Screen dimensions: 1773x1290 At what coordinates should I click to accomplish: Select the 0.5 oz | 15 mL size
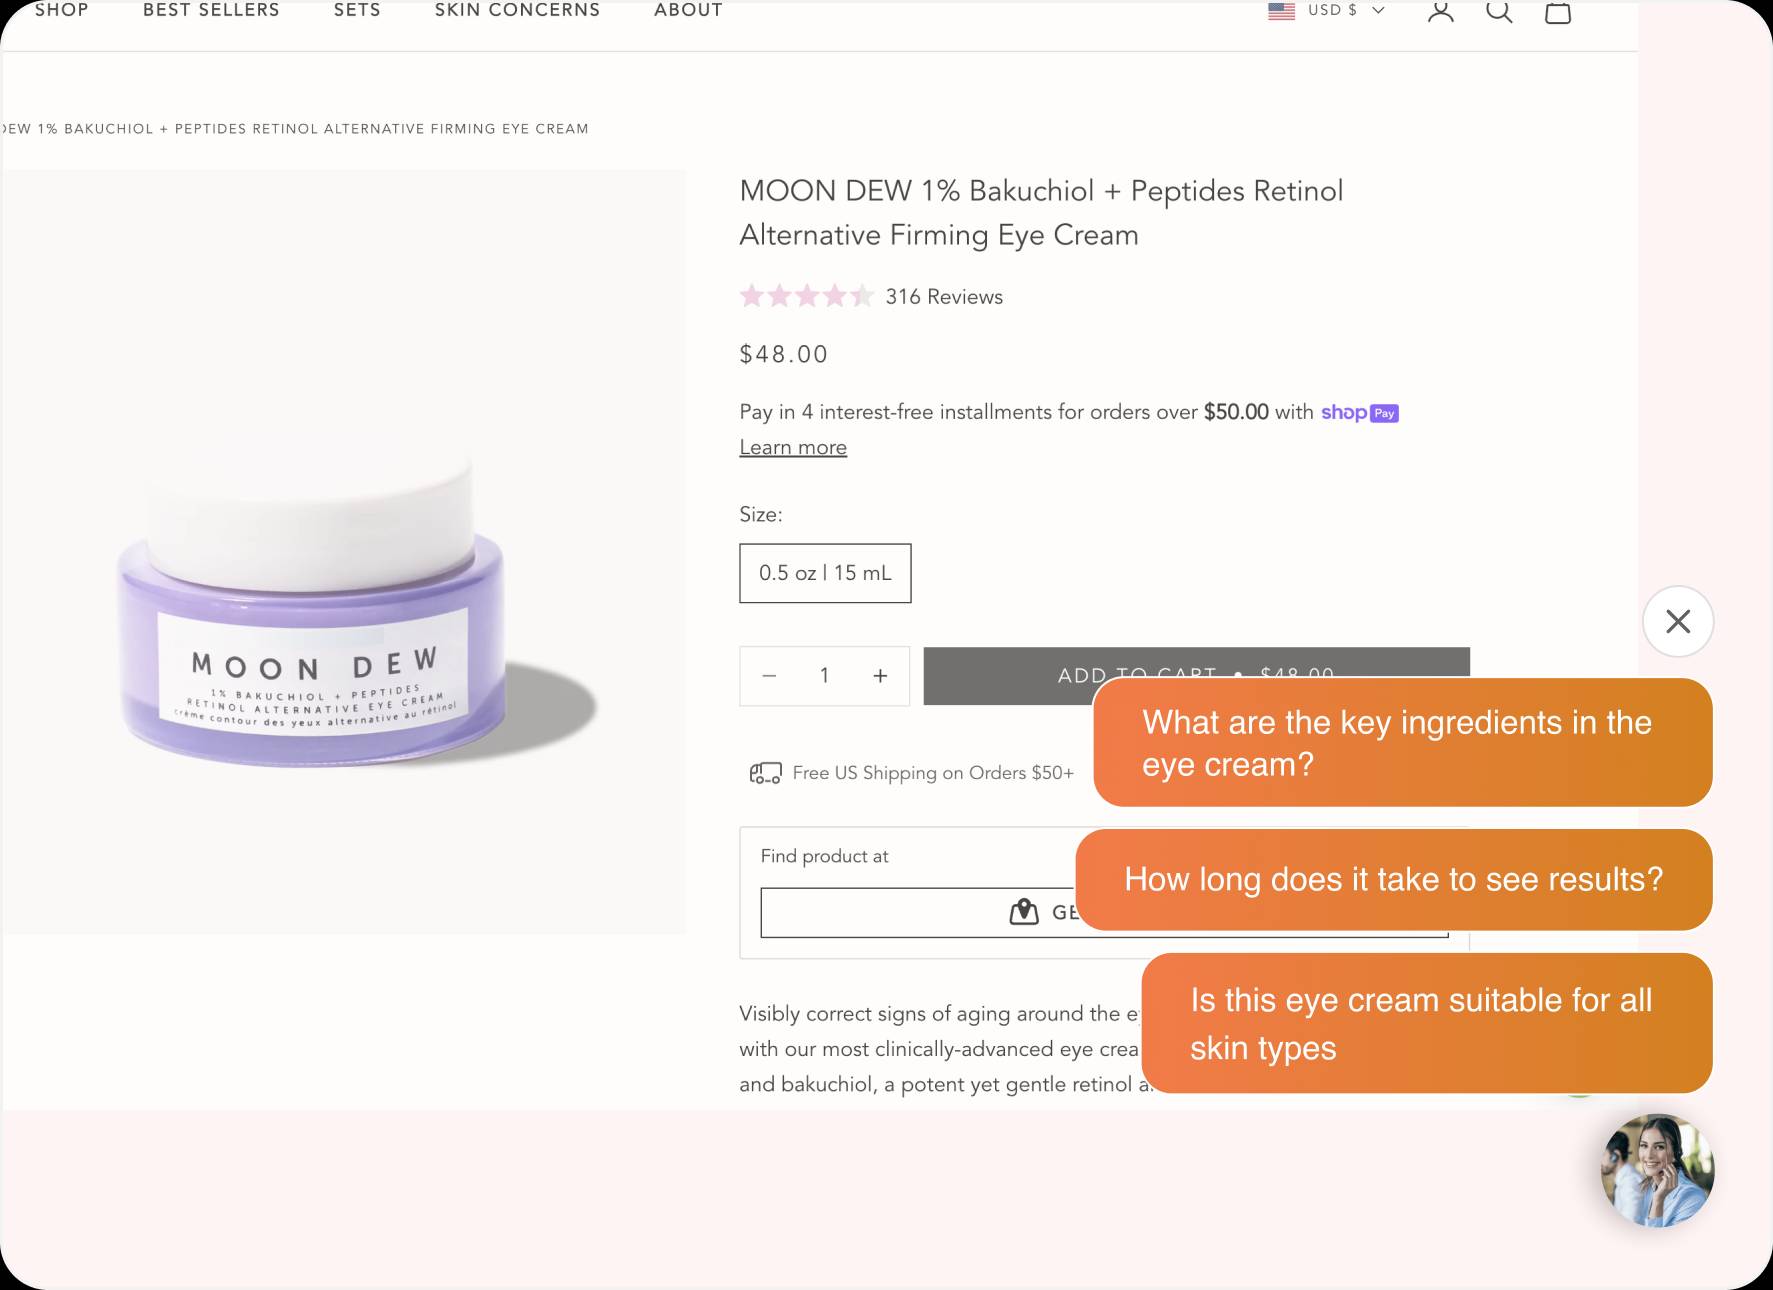pyautogui.click(x=825, y=573)
